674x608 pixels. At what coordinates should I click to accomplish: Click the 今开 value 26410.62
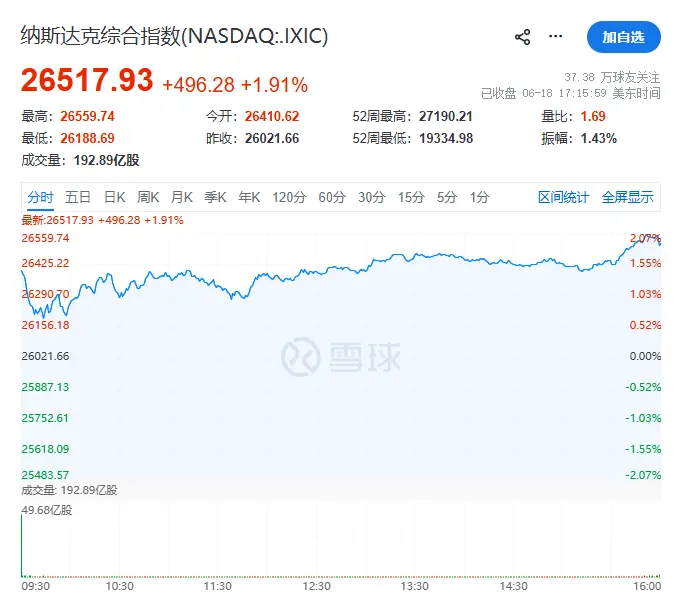click(272, 116)
